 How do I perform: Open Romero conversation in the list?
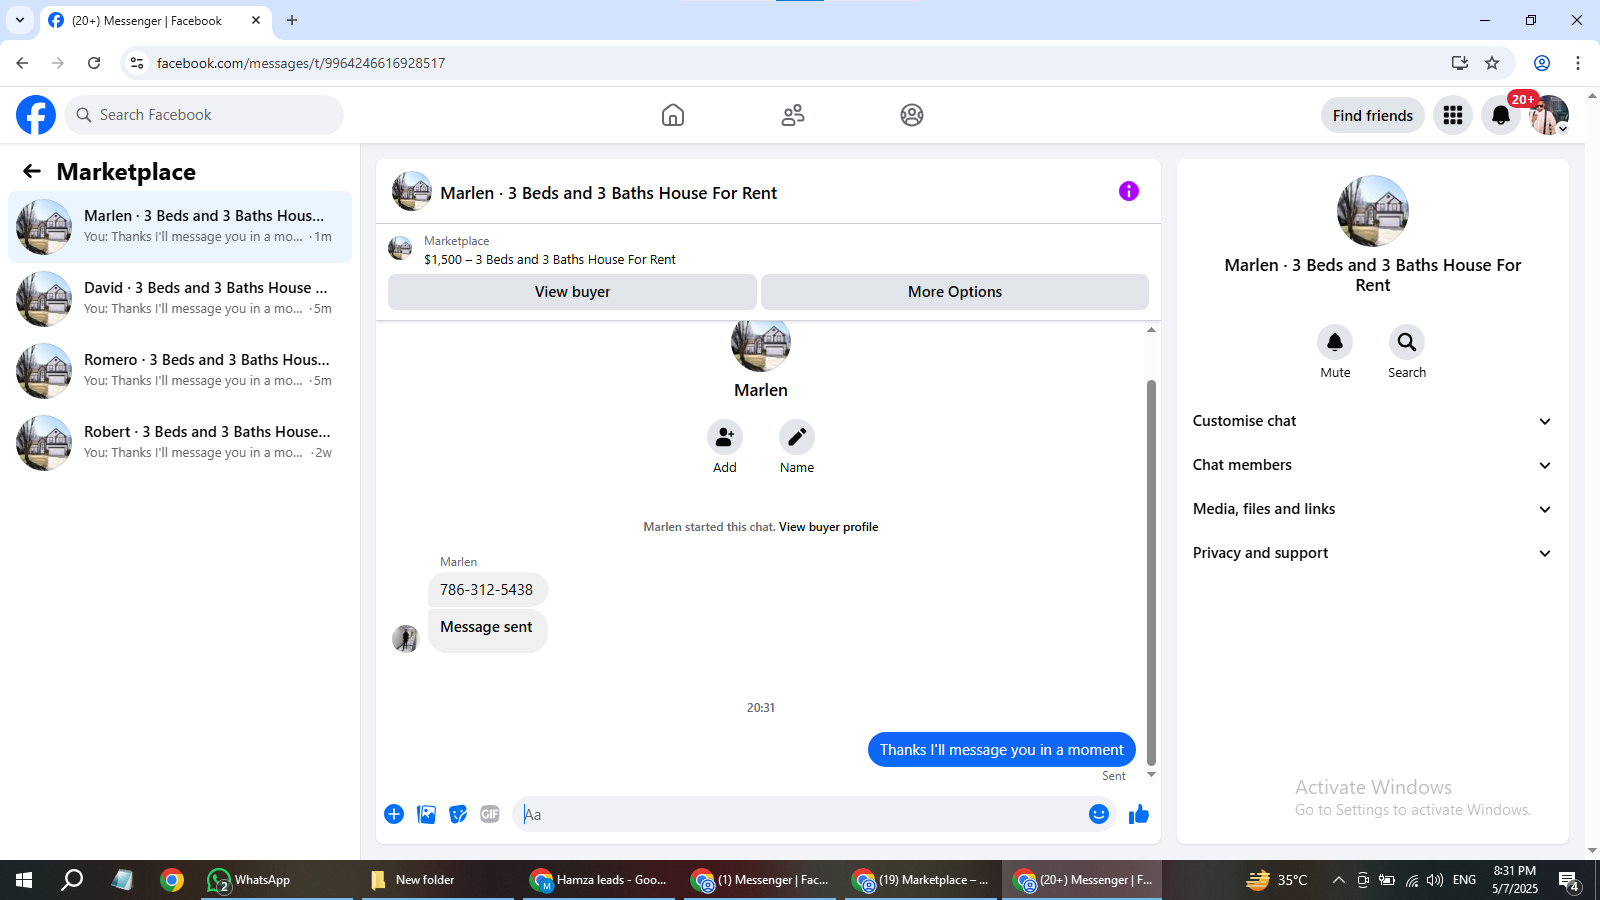180,371
